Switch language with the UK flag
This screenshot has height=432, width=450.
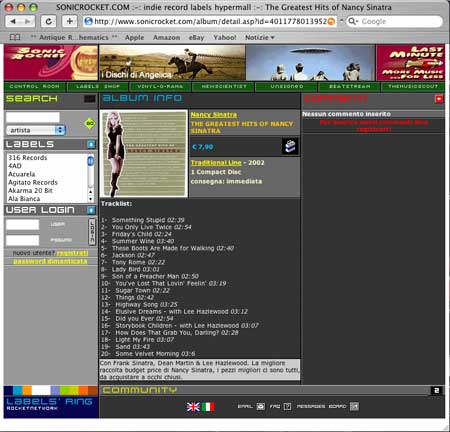point(193,407)
